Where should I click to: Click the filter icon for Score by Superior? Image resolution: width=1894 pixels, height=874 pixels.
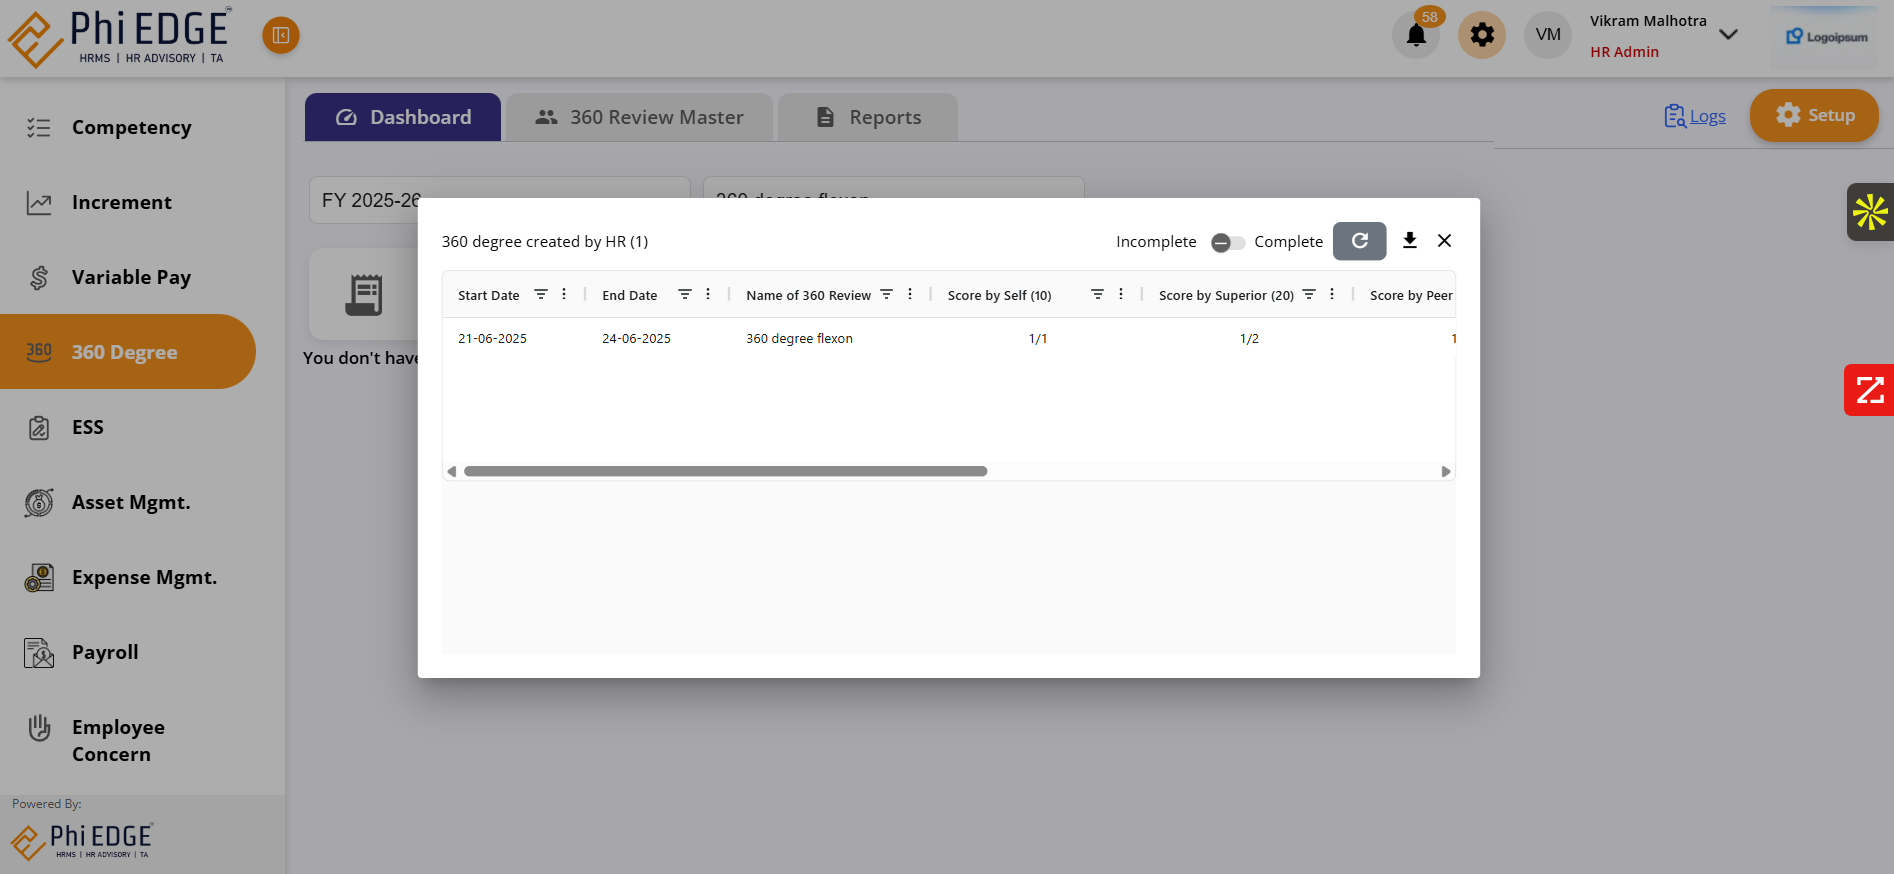pyautogui.click(x=1309, y=294)
